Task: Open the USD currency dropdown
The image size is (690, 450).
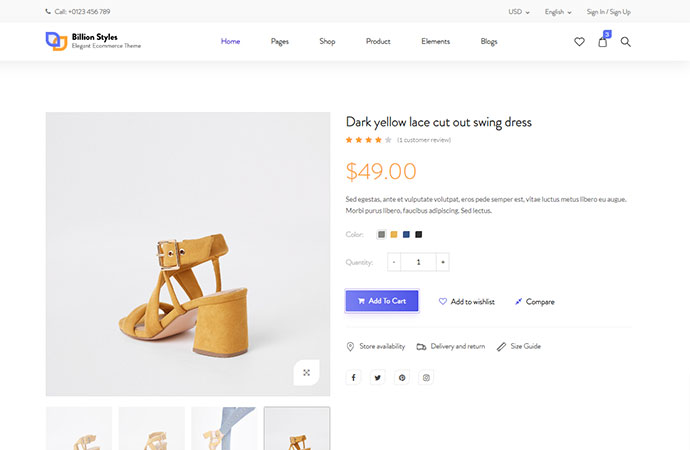Action: click(518, 12)
